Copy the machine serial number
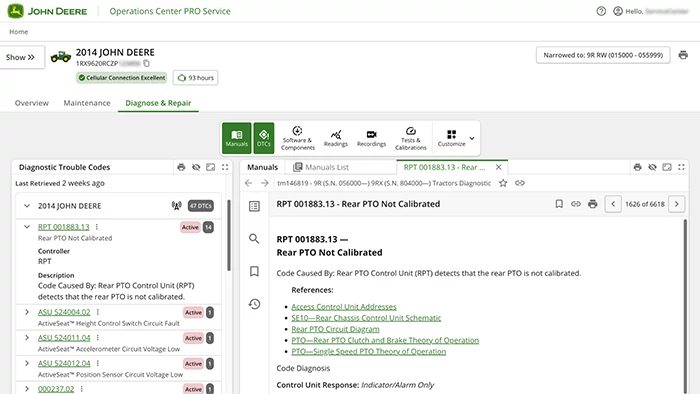Image resolution: width=700 pixels, height=394 pixels. [x=146, y=63]
